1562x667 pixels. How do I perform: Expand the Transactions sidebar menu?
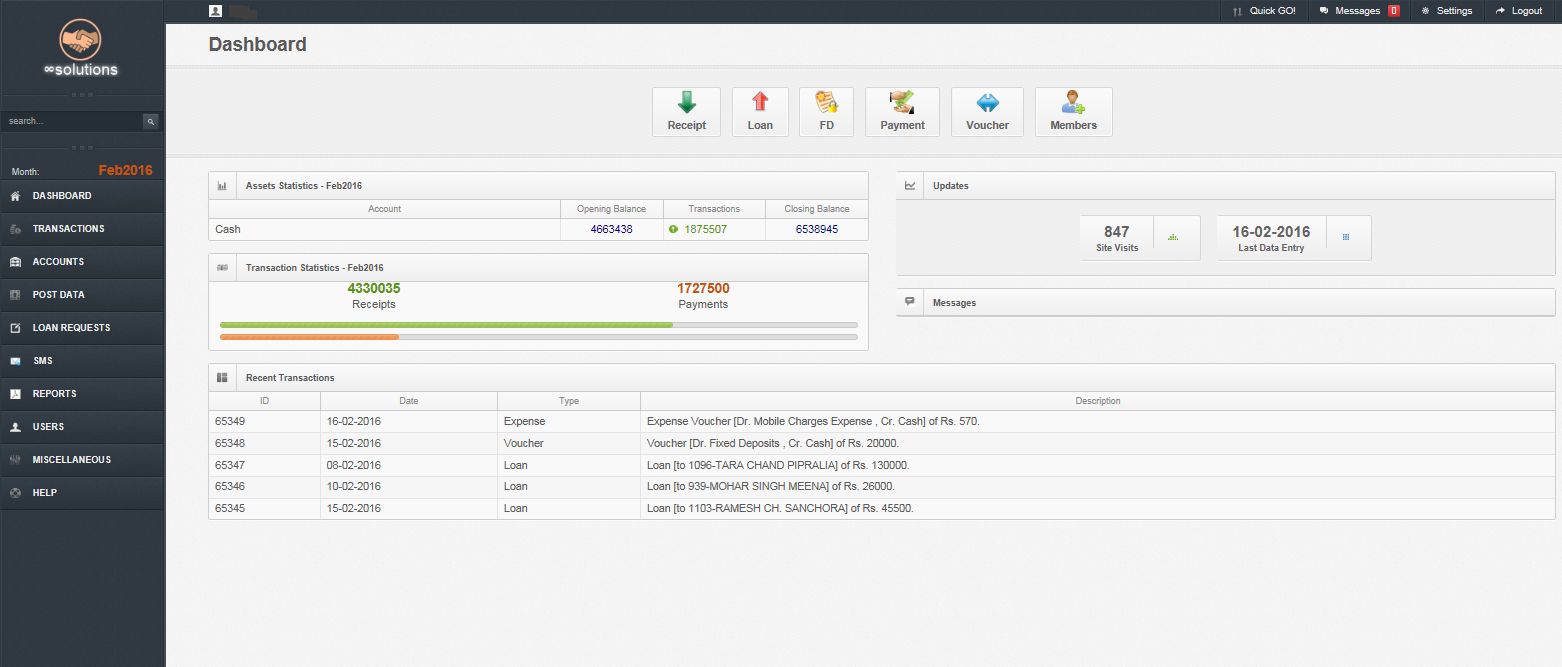[68, 229]
